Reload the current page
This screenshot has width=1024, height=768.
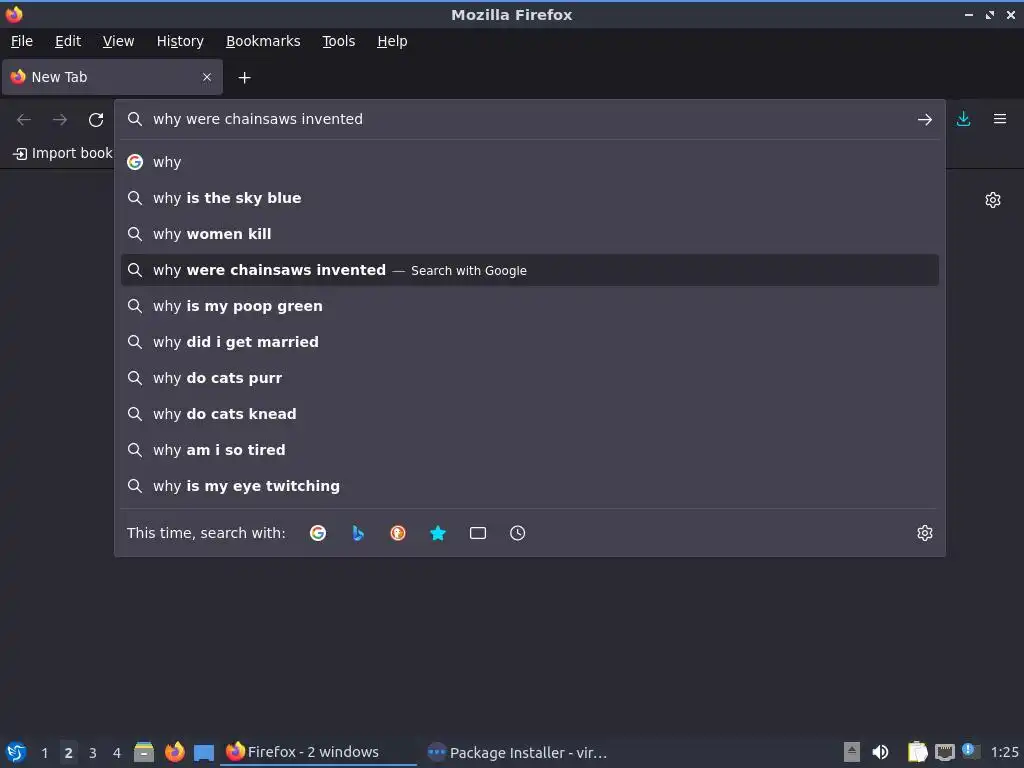coord(96,120)
